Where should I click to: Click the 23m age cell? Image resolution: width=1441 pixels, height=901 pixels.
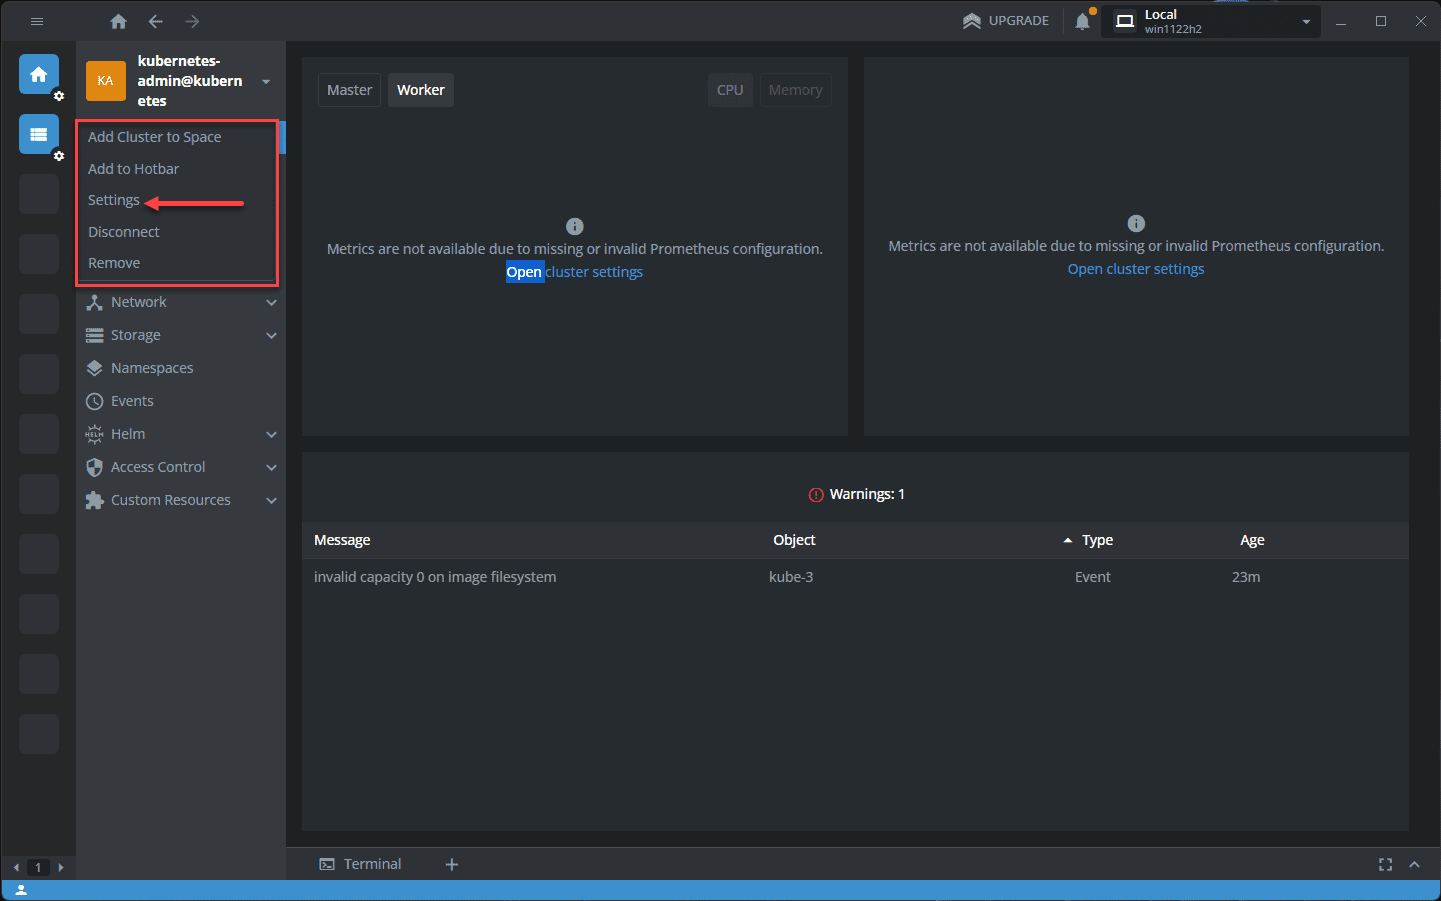coord(1246,577)
